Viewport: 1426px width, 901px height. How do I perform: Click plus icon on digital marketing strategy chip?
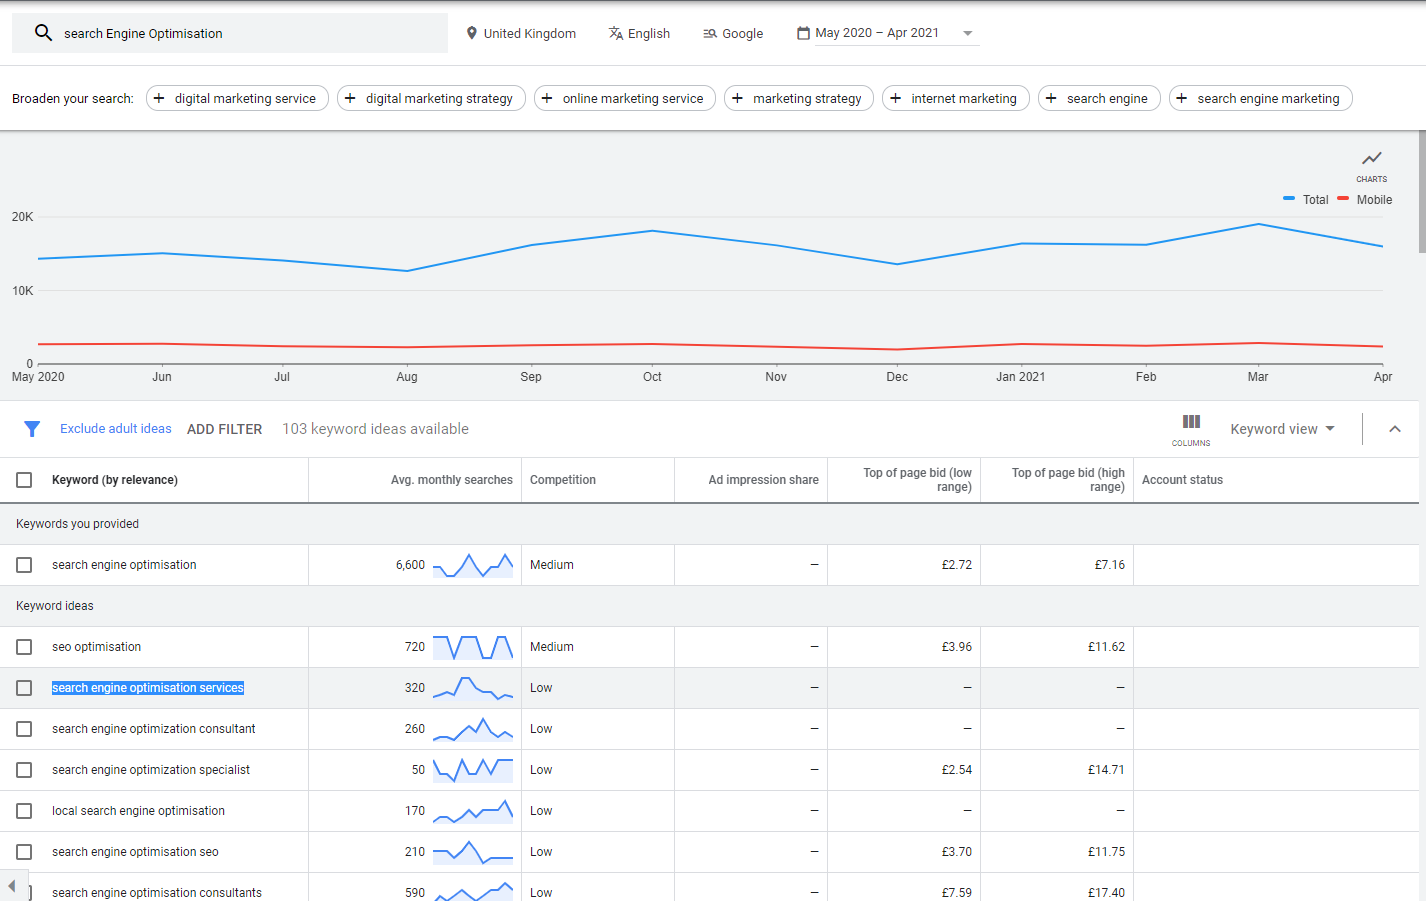[x=350, y=98]
